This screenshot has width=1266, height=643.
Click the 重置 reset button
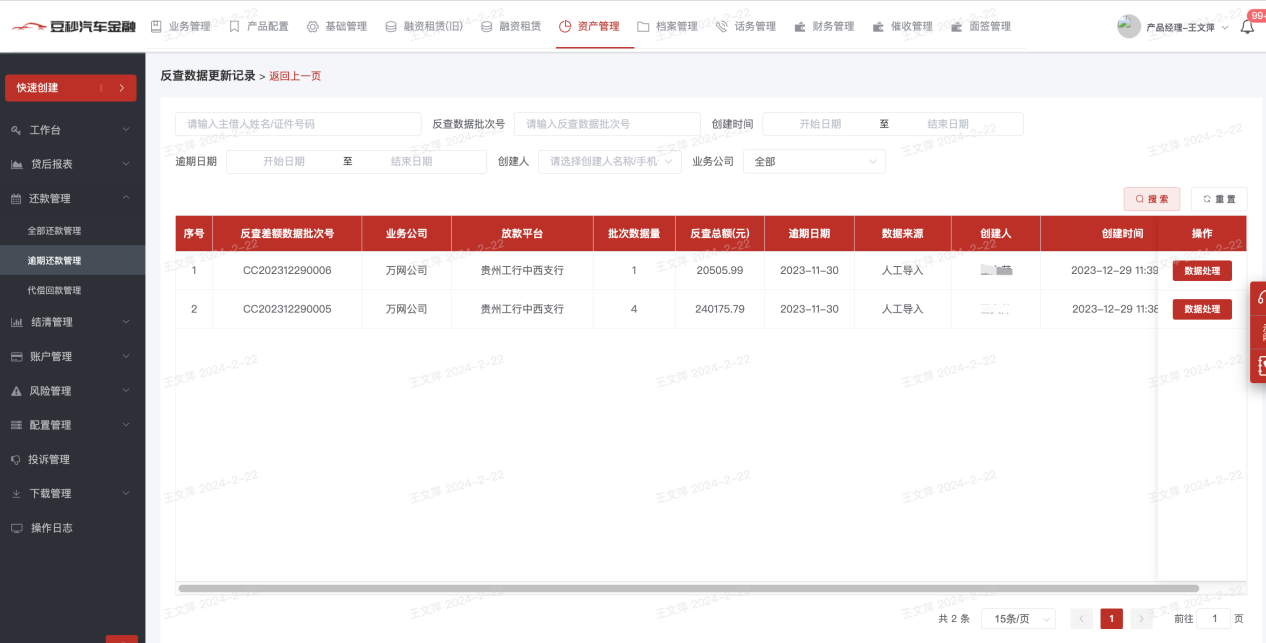pyautogui.click(x=1218, y=199)
